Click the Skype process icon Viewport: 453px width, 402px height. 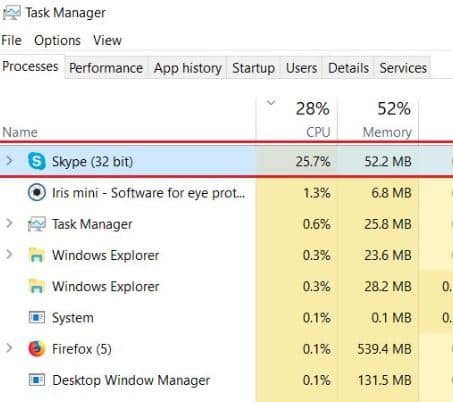pyautogui.click(x=37, y=161)
